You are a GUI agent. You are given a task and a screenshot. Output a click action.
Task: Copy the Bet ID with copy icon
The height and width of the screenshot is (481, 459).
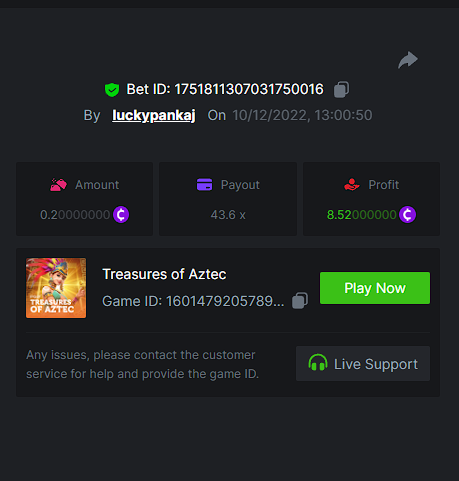tap(342, 89)
